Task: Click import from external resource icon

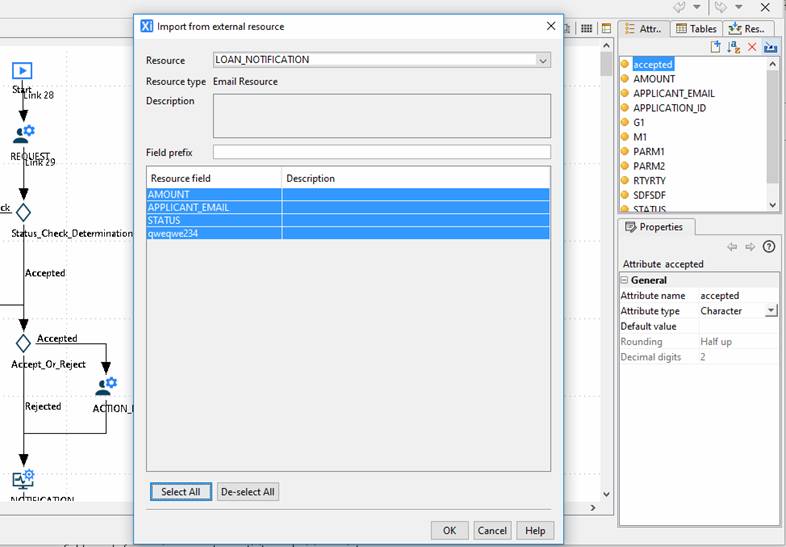Action: [x=770, y=47]
